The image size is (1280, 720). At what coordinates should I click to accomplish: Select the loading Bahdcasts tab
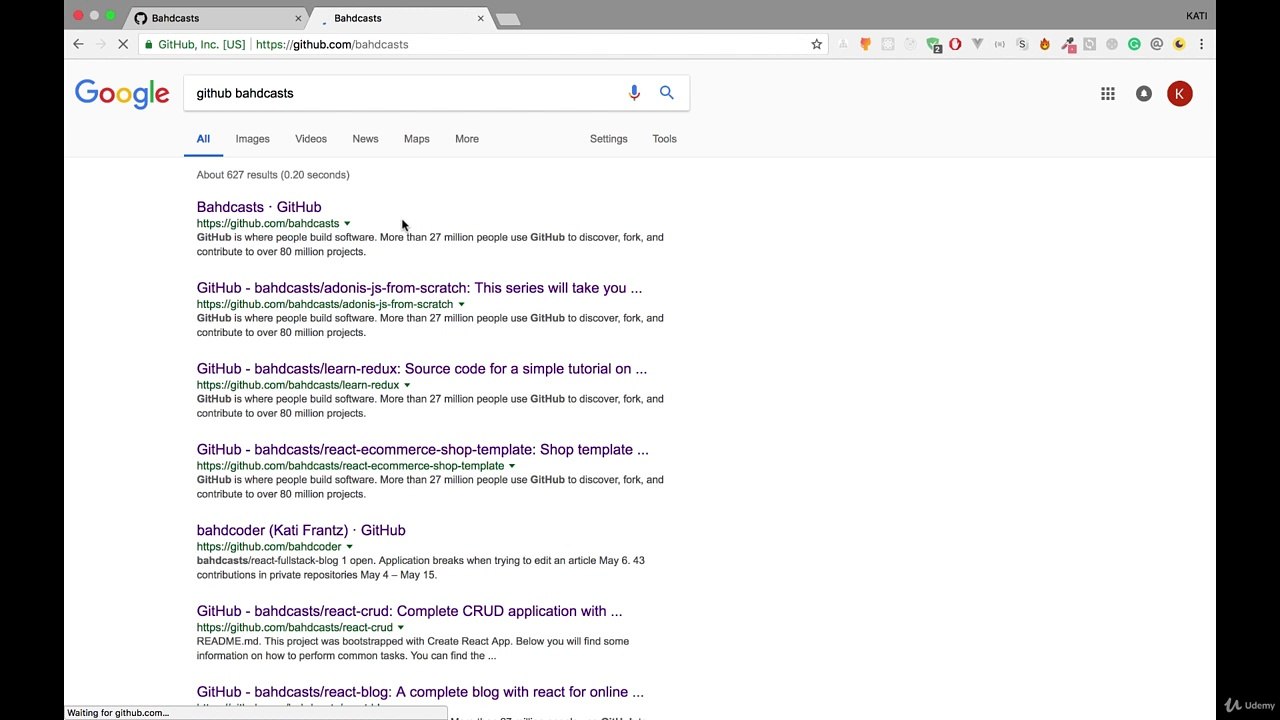398,18
